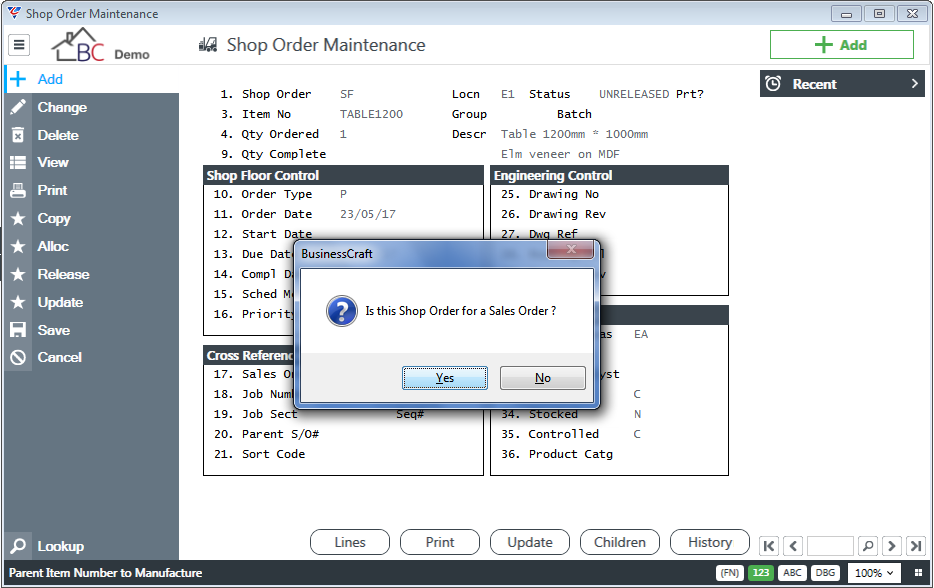Viewport: 934px width, 588px height.
Task: Click the Order Type value P
Action: [343, 194]
